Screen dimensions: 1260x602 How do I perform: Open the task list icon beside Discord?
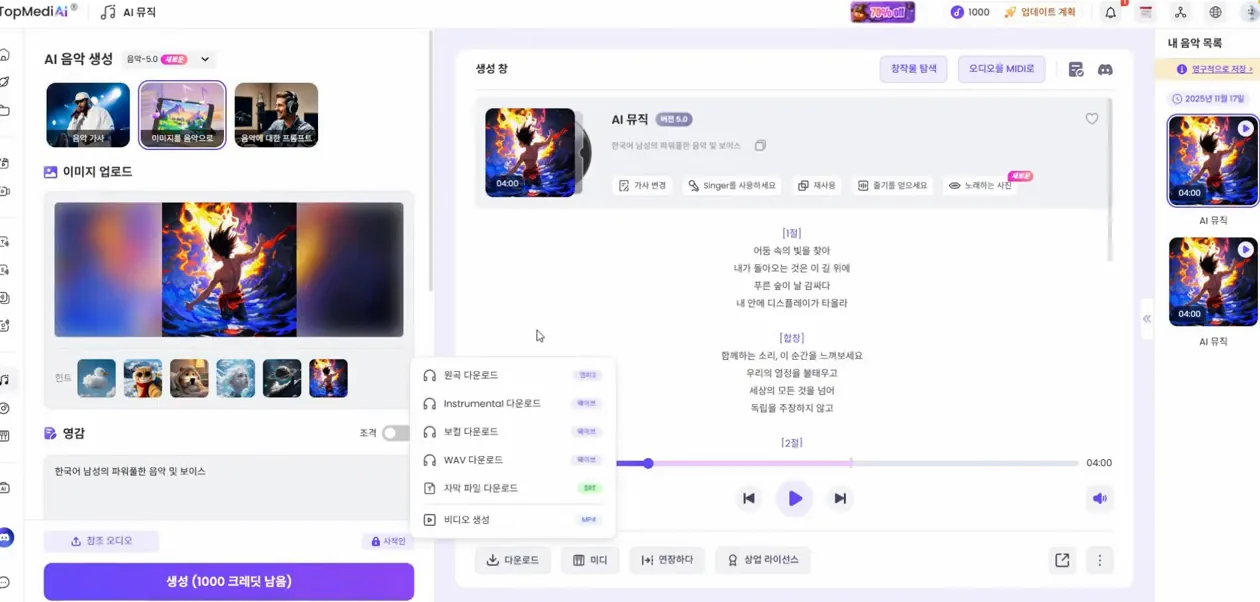click(x=1076, y=70)
